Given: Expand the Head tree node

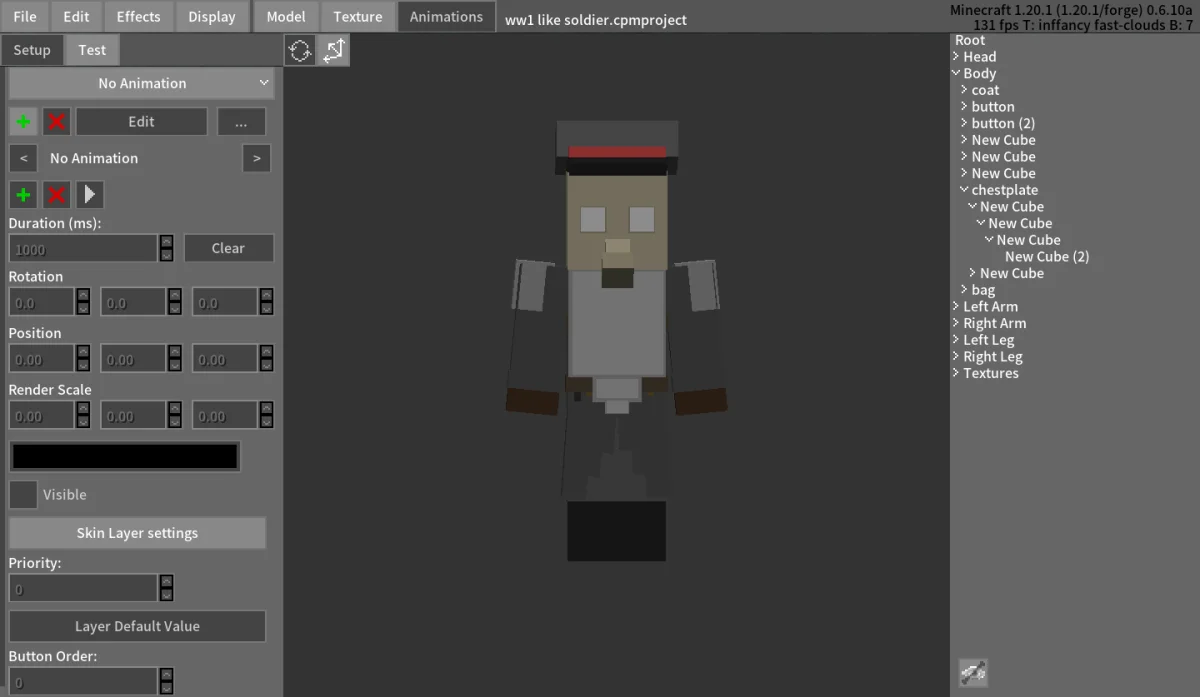Looking at the screenshot, I should pos(956,57).
